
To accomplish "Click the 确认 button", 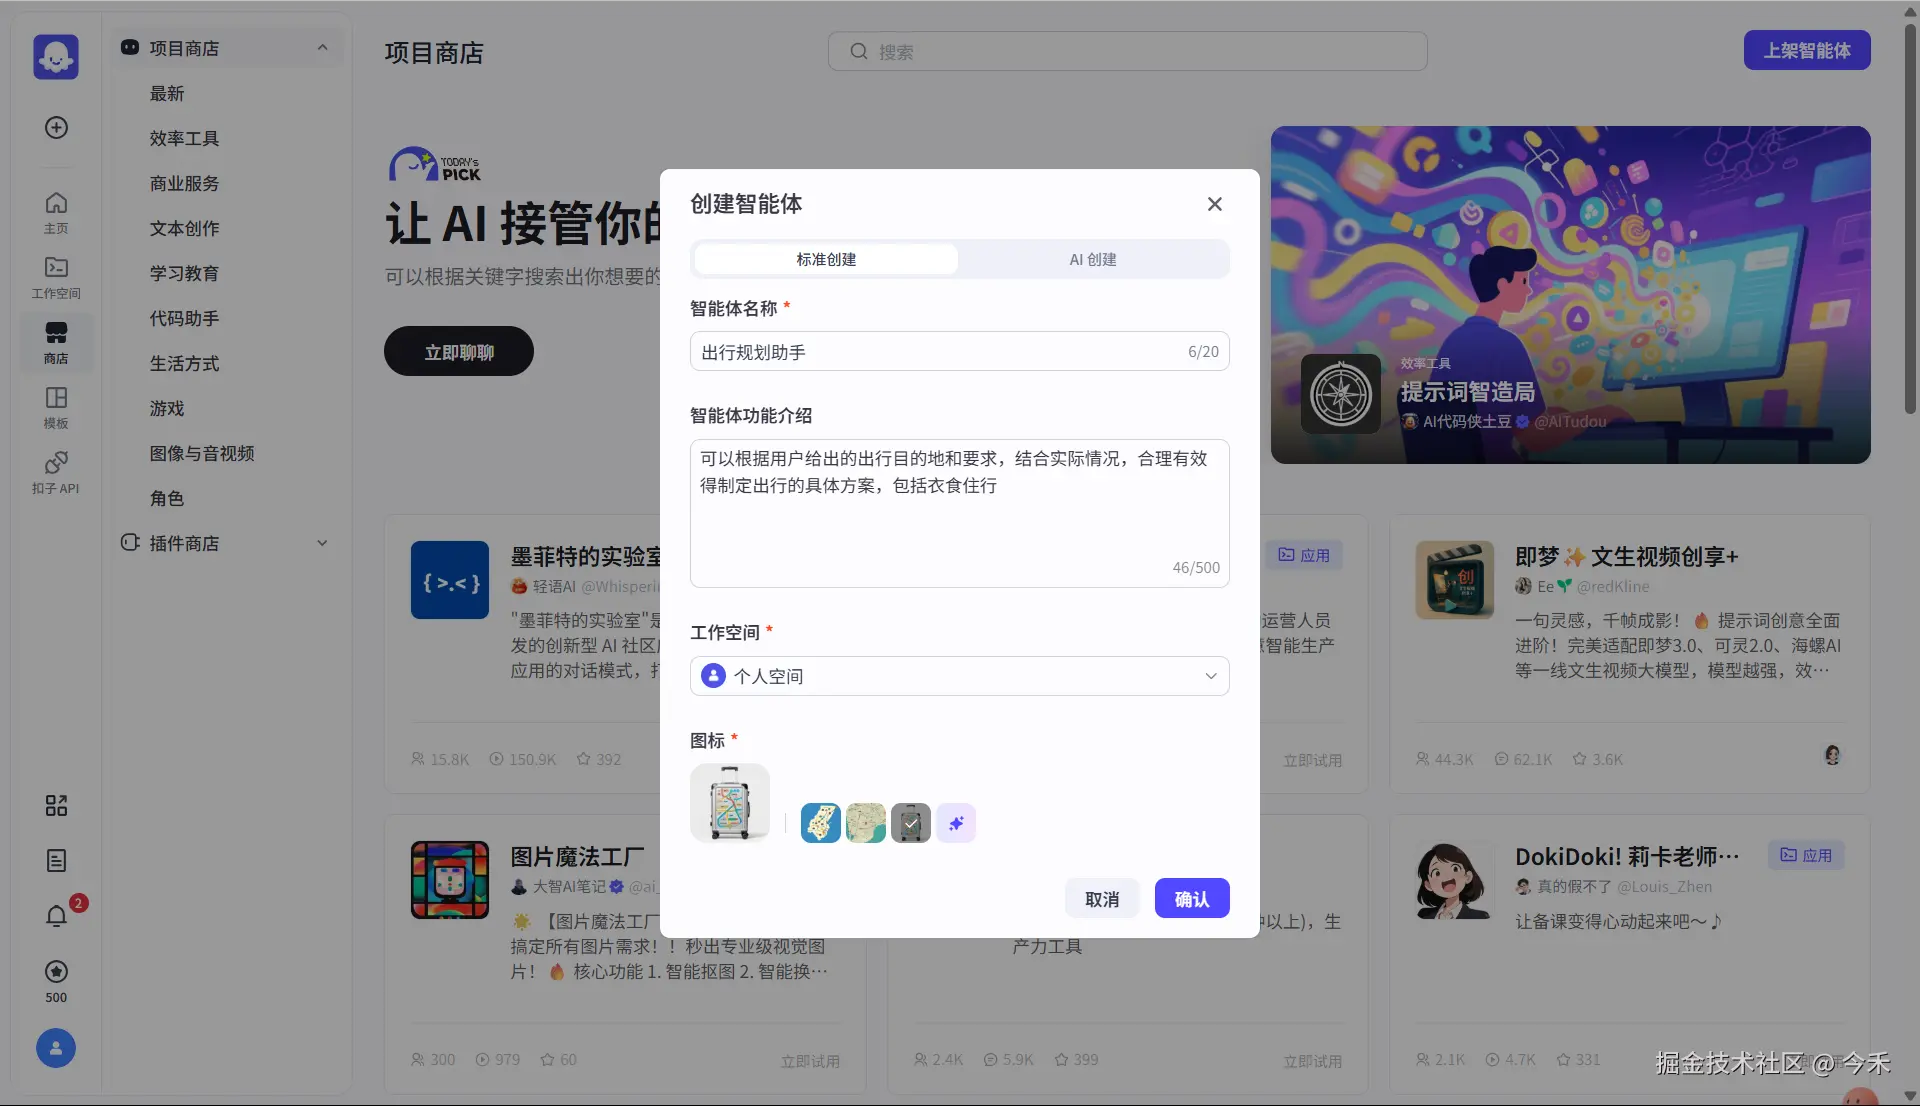I will click(x=1191, y=898).
